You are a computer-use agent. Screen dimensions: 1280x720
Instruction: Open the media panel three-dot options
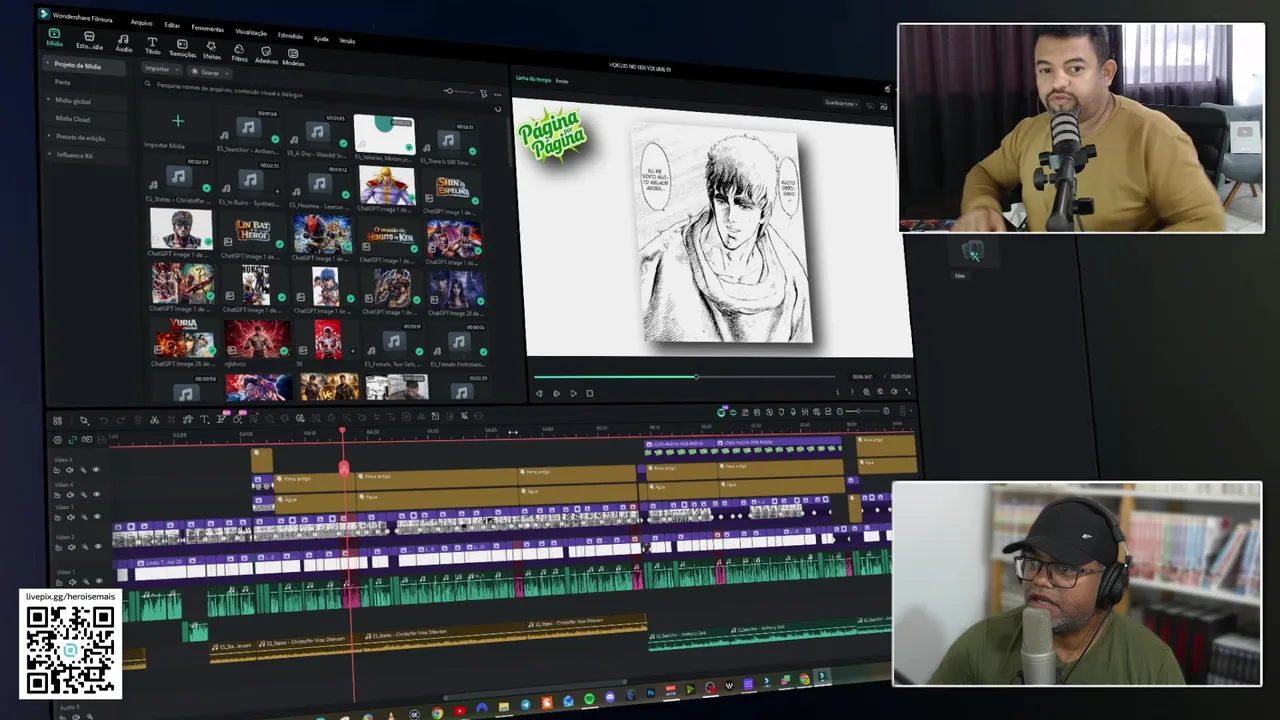(x=497, y=95)
